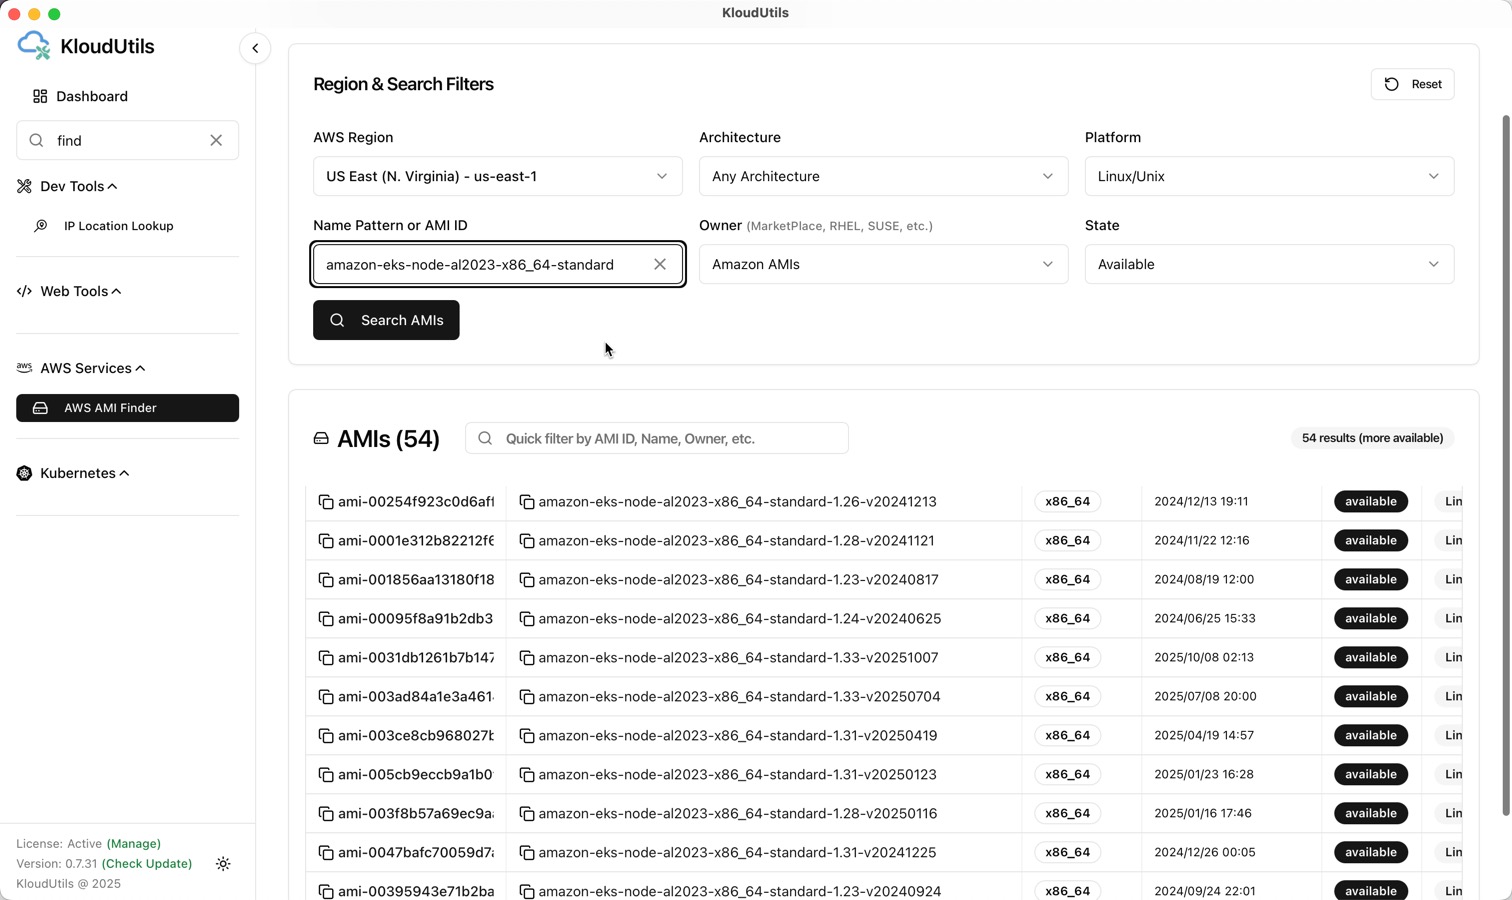Copy the name of the standard-1.28-v20241121 AMI

[527, 541]
